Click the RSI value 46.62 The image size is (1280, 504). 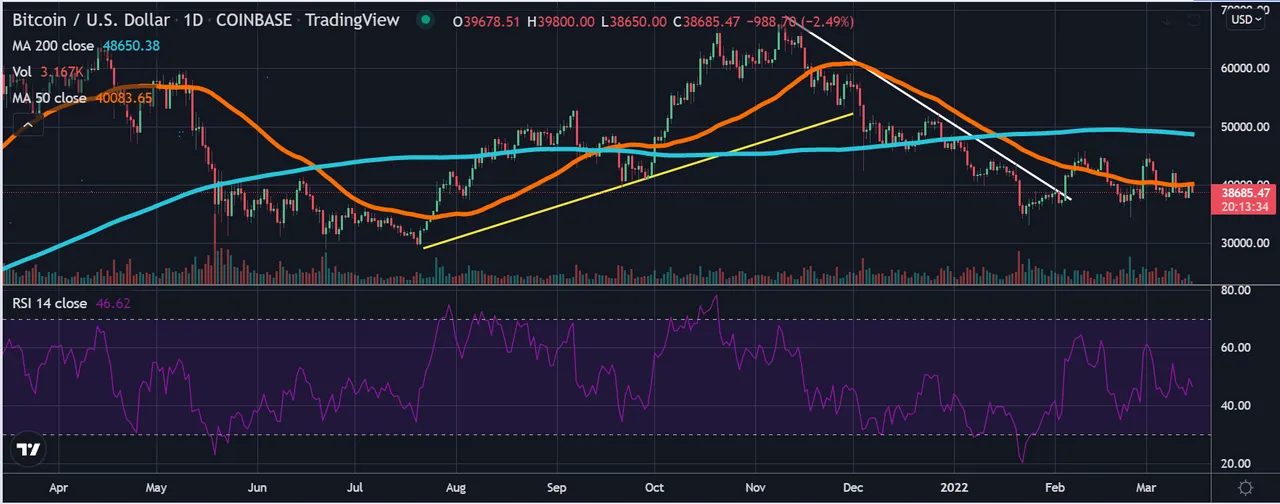pyautogui.click(x=111, y=303)
